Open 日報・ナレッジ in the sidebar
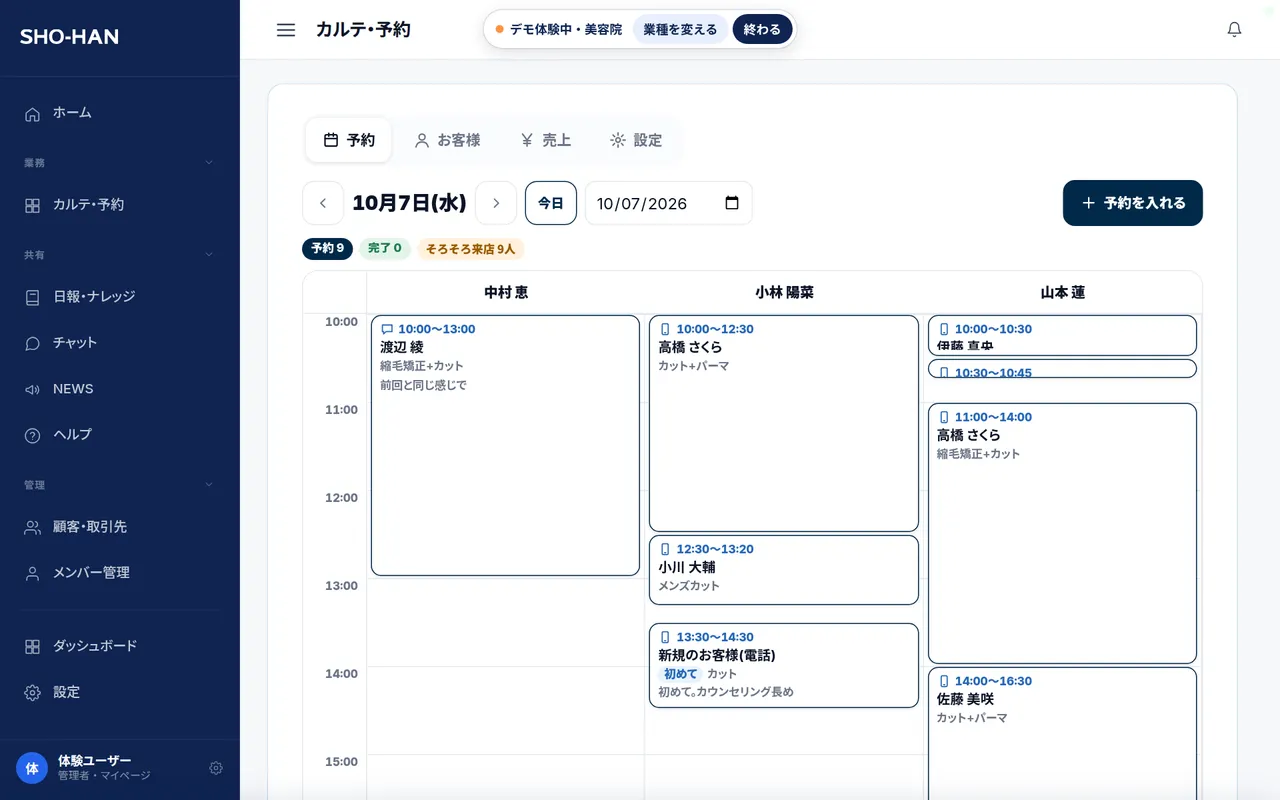 [120, 297]
